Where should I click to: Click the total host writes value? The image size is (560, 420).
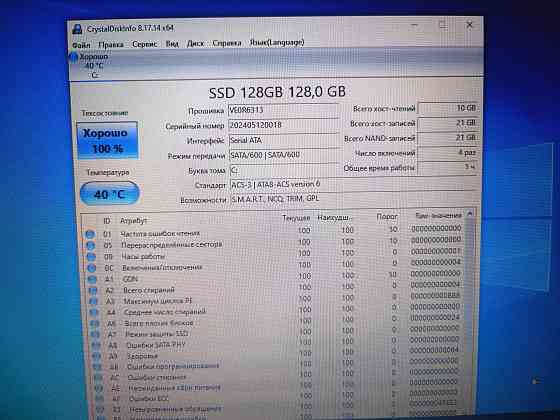(448, 123)
